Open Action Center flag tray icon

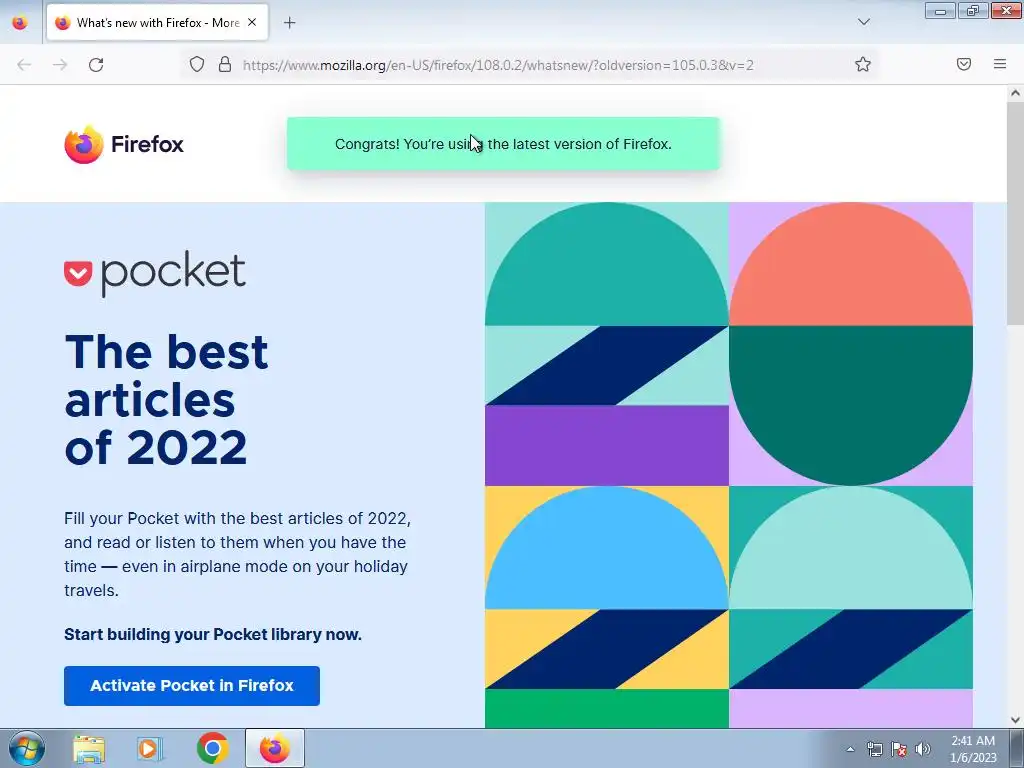tap(899, 749)
